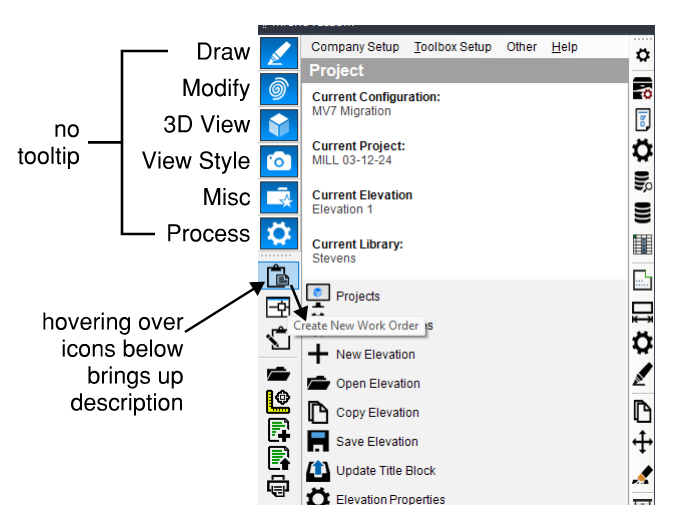Open the blue Draw pen tile

click(279, 53)
